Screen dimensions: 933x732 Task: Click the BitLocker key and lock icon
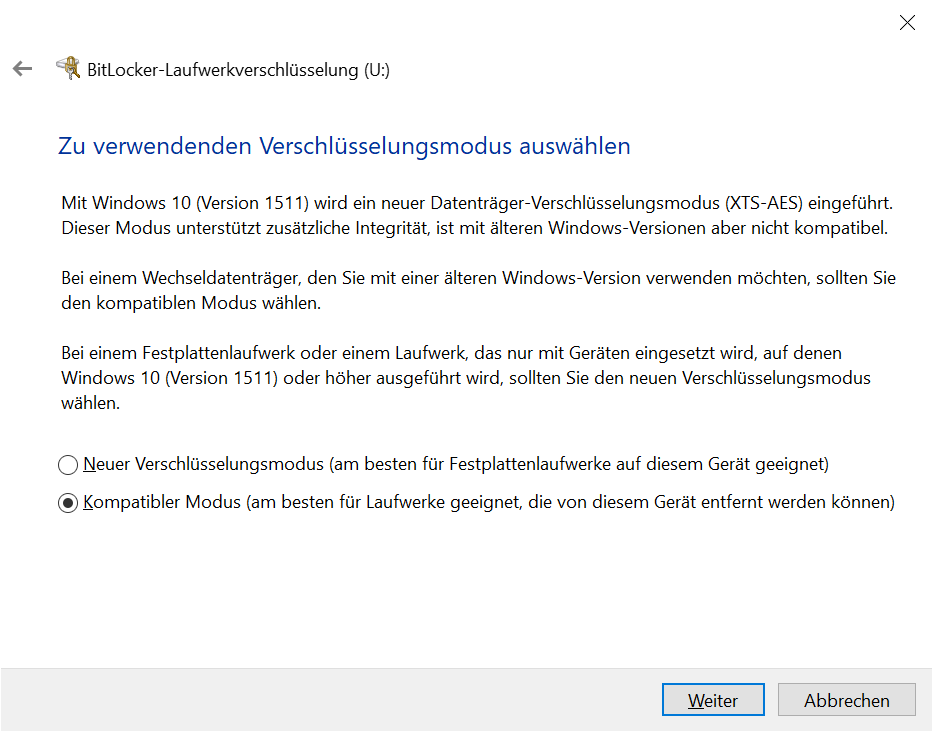tap(68, 68)
